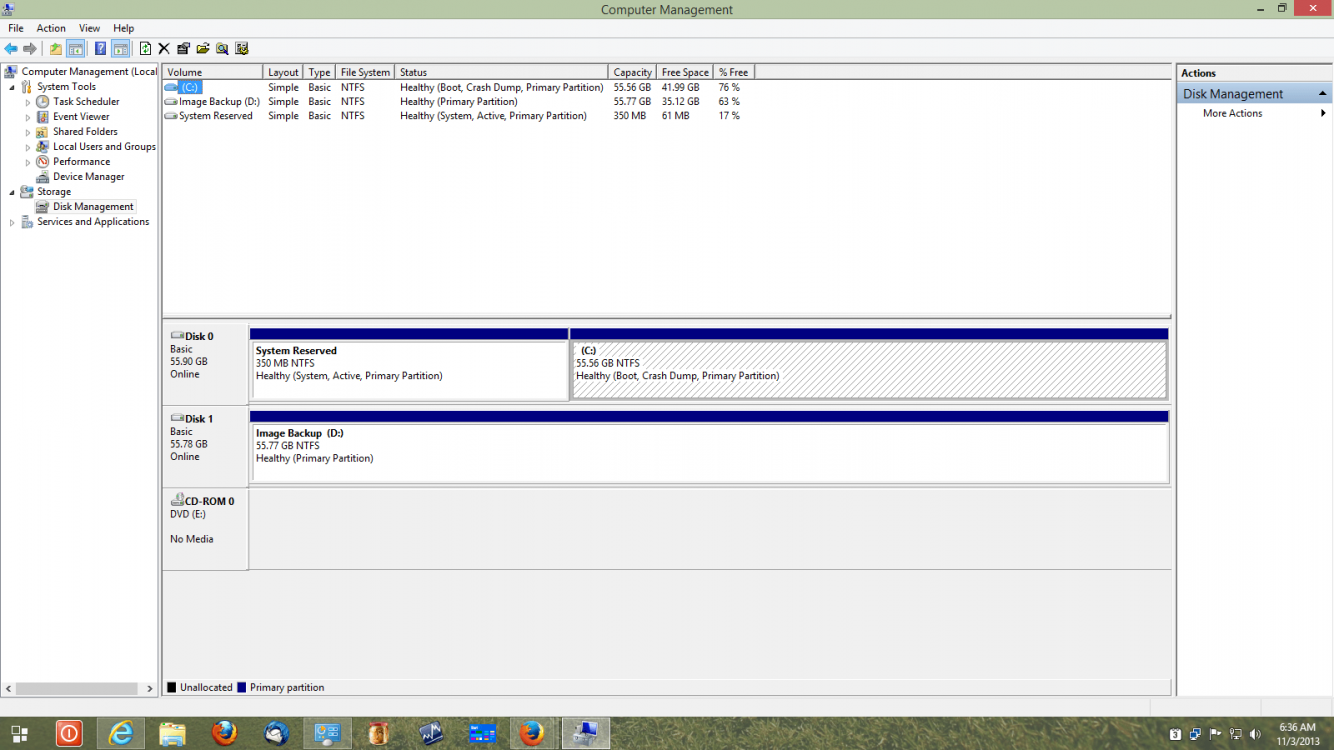Select (C:) volume row in list

457,88
